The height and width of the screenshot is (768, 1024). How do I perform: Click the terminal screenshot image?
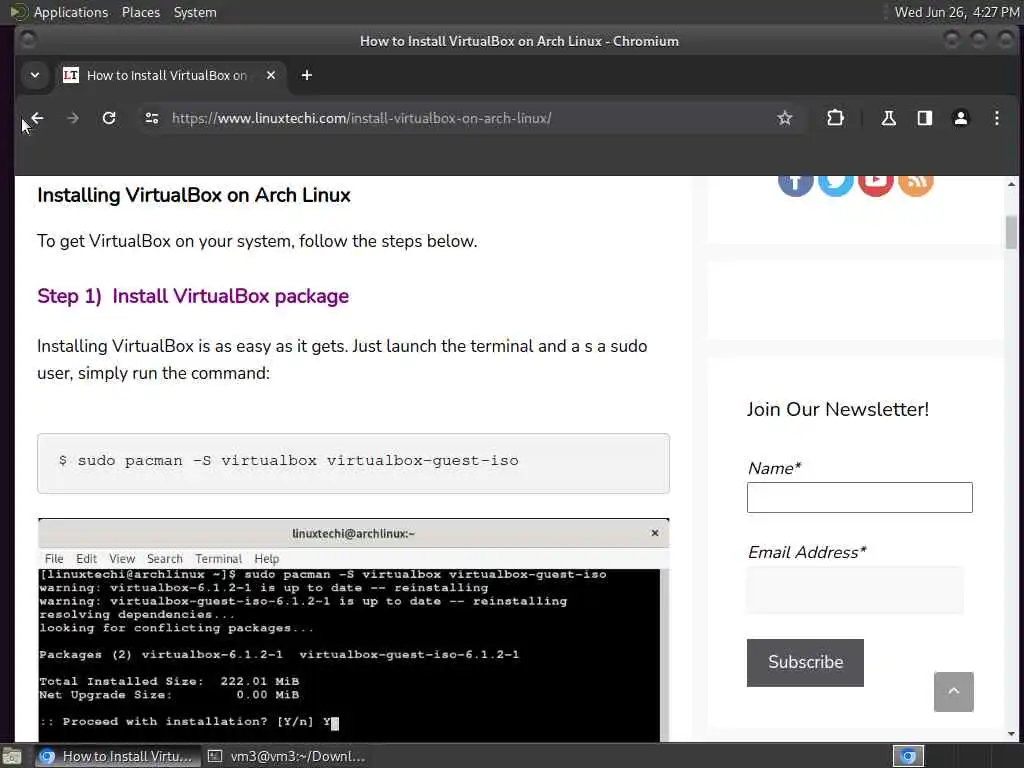pyautogui.click(x=353, y=630)
